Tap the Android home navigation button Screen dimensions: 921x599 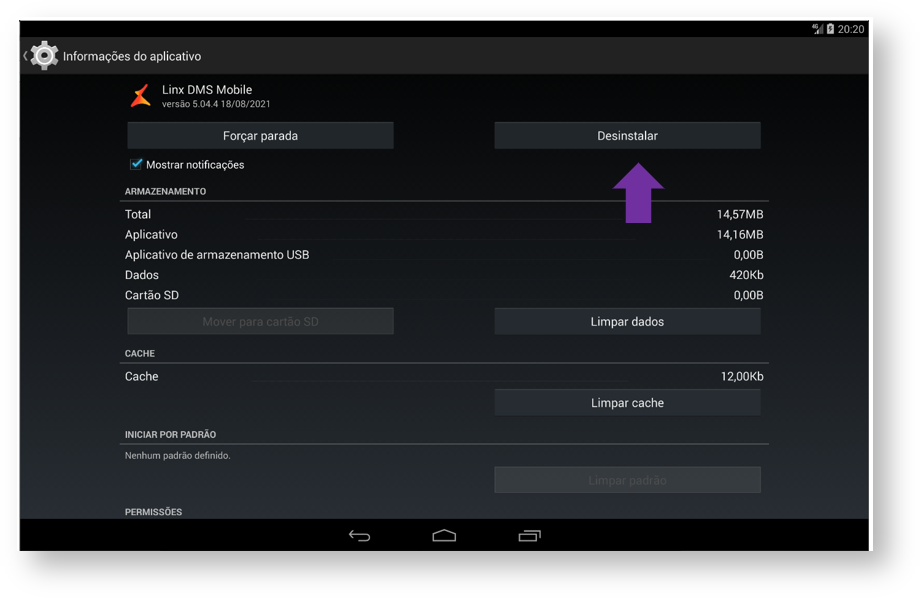[444, 536]
